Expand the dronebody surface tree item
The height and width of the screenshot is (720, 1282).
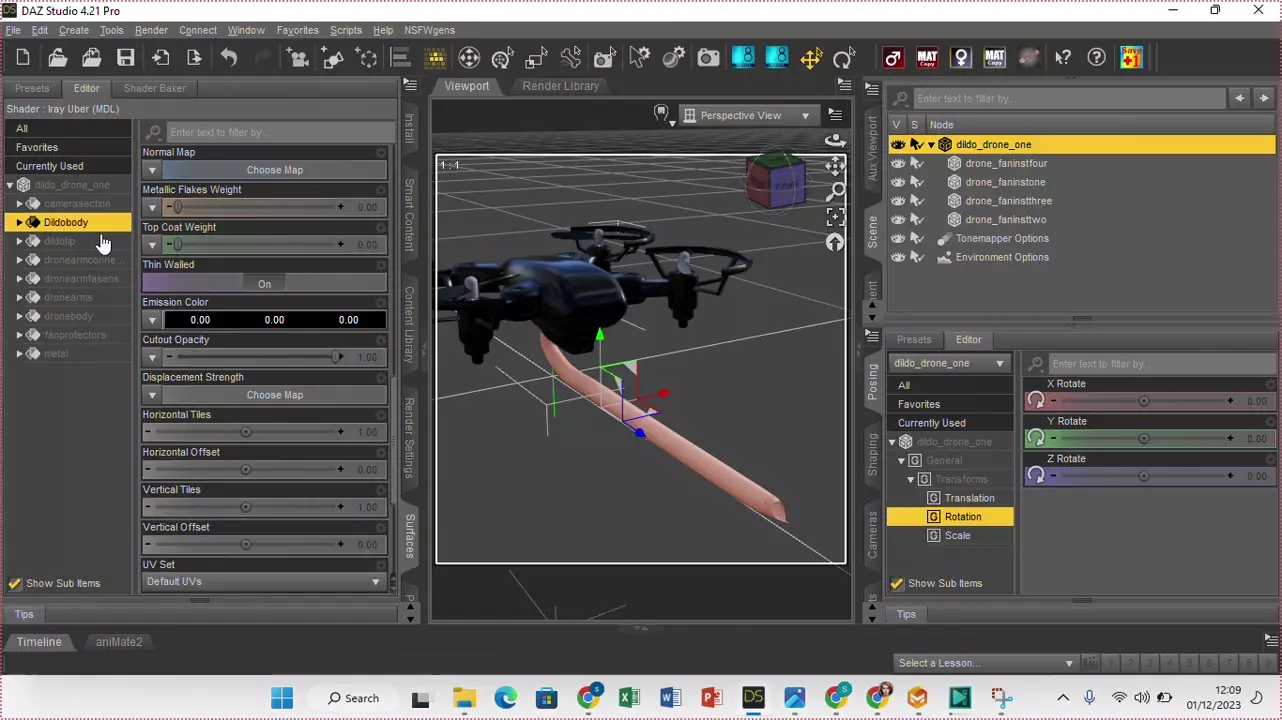(19, 316)
